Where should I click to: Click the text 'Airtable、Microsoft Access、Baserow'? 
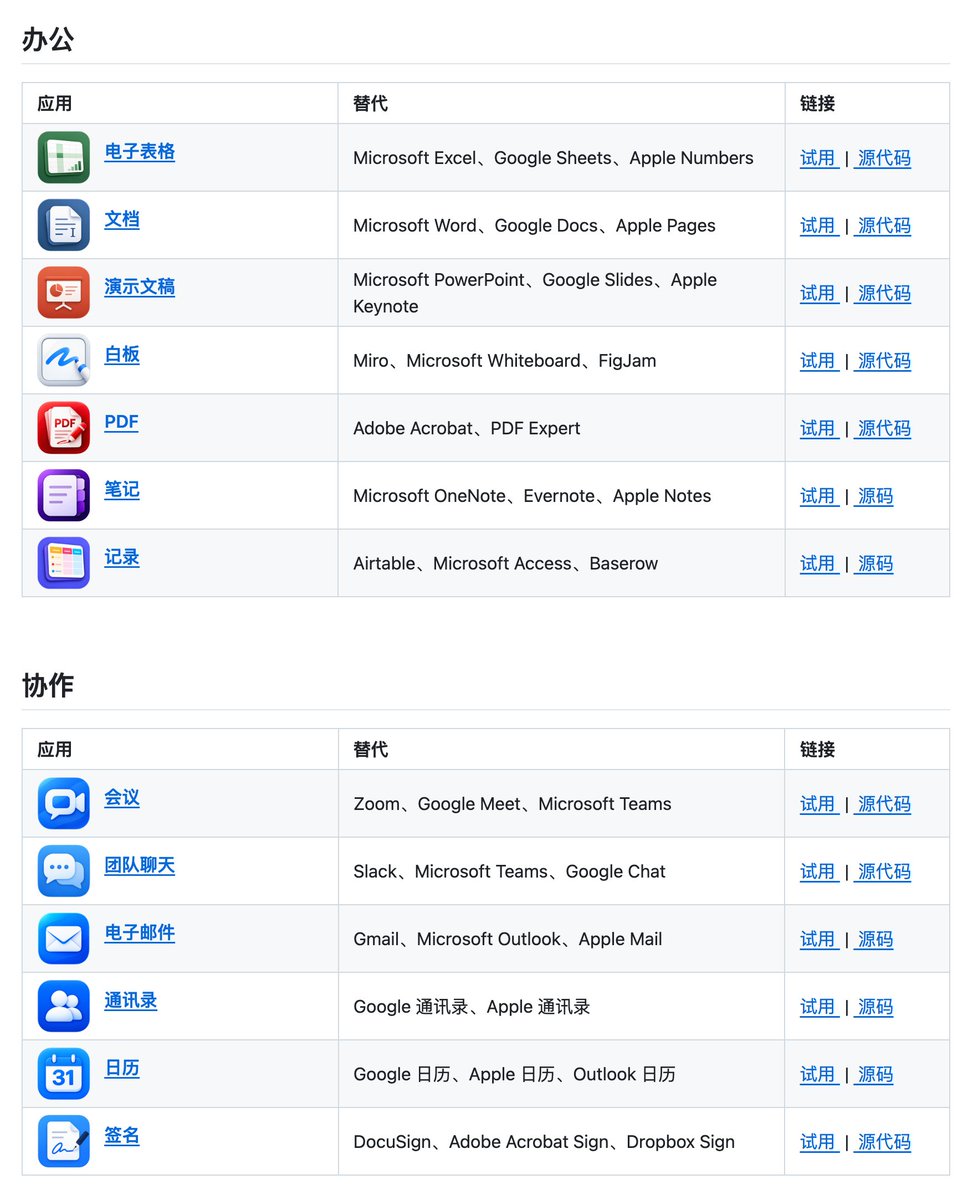point(506,564)
